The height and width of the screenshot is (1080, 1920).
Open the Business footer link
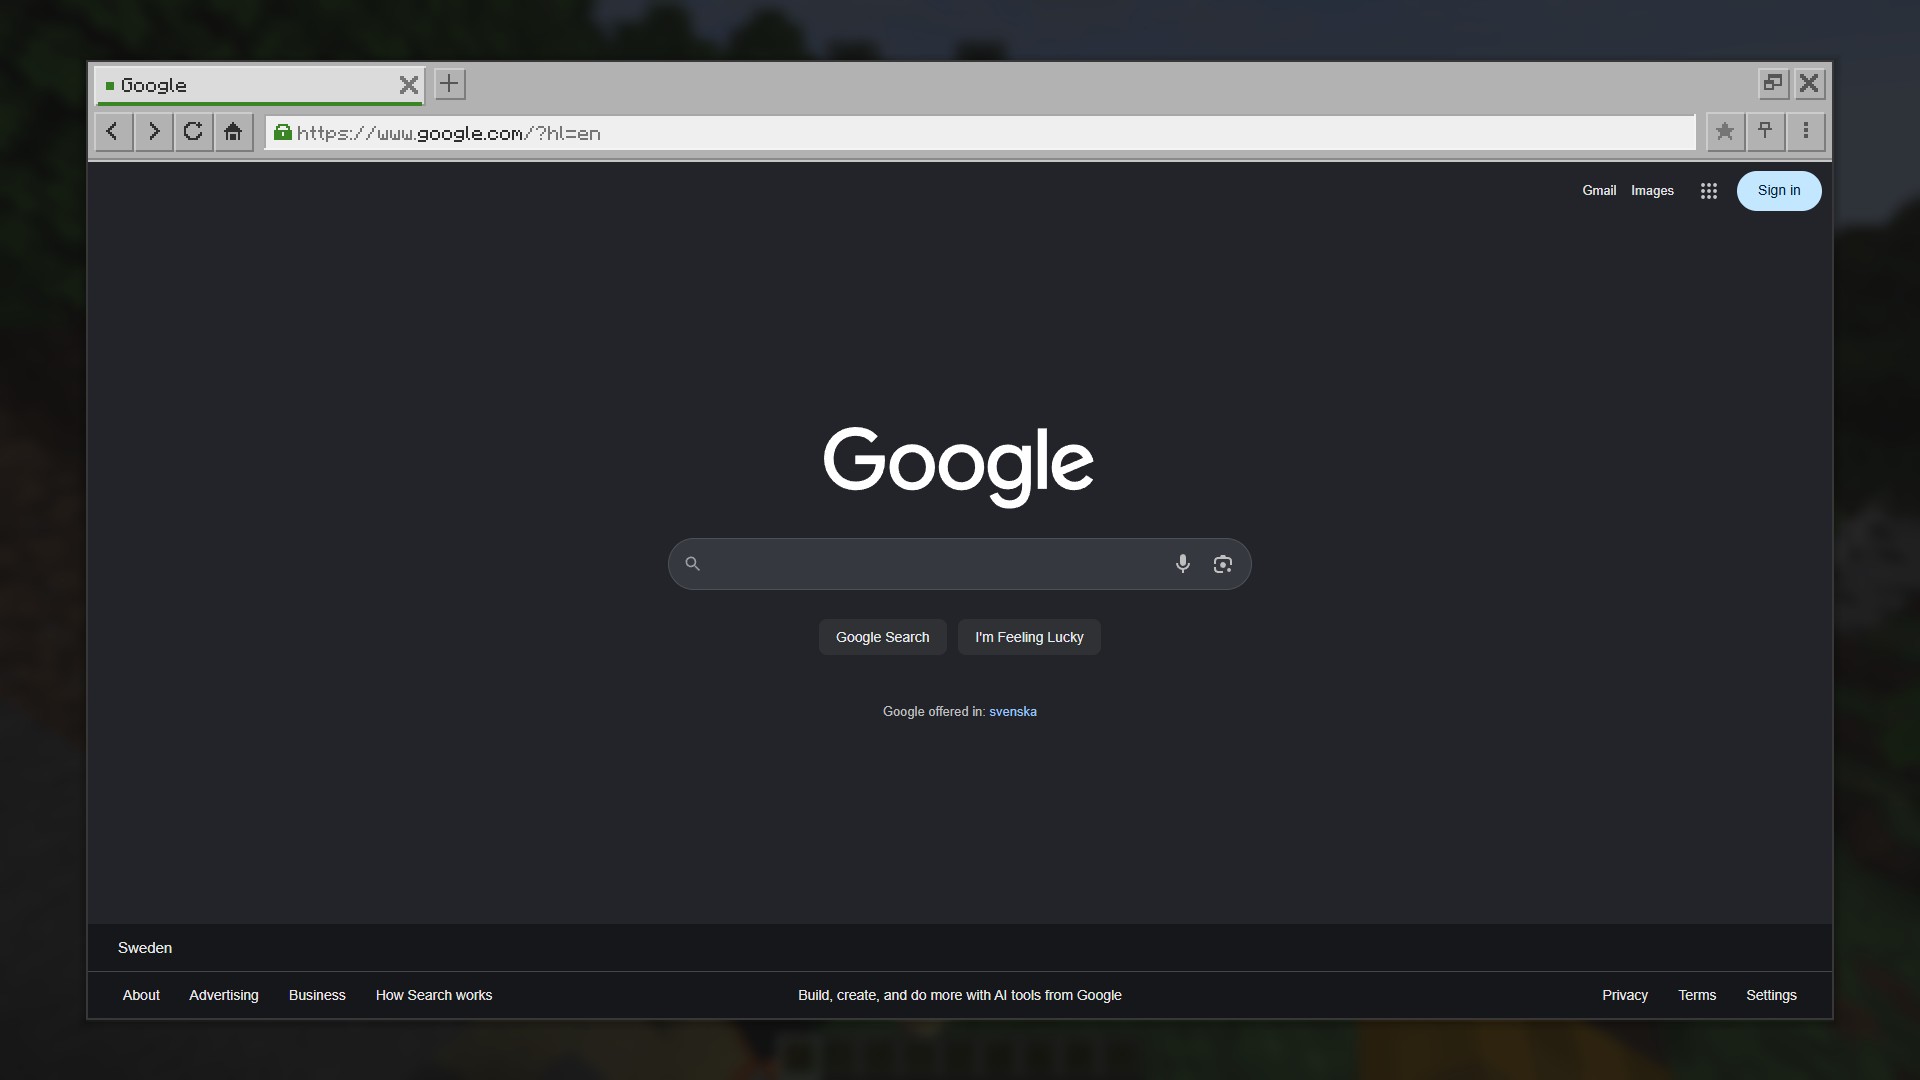[317, 995]
